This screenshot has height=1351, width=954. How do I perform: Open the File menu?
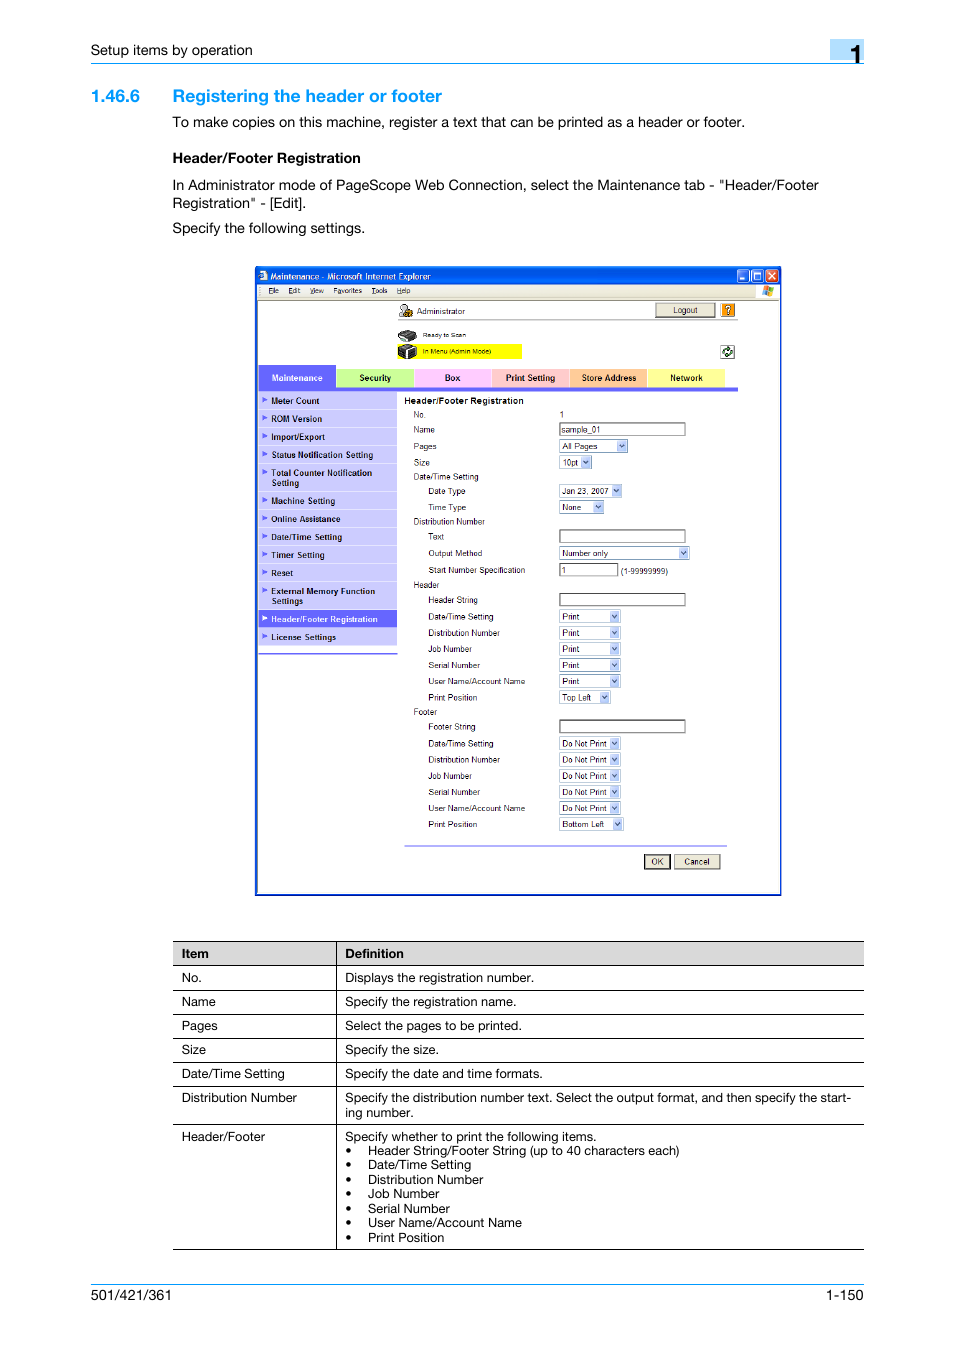(x=273, y=291)
